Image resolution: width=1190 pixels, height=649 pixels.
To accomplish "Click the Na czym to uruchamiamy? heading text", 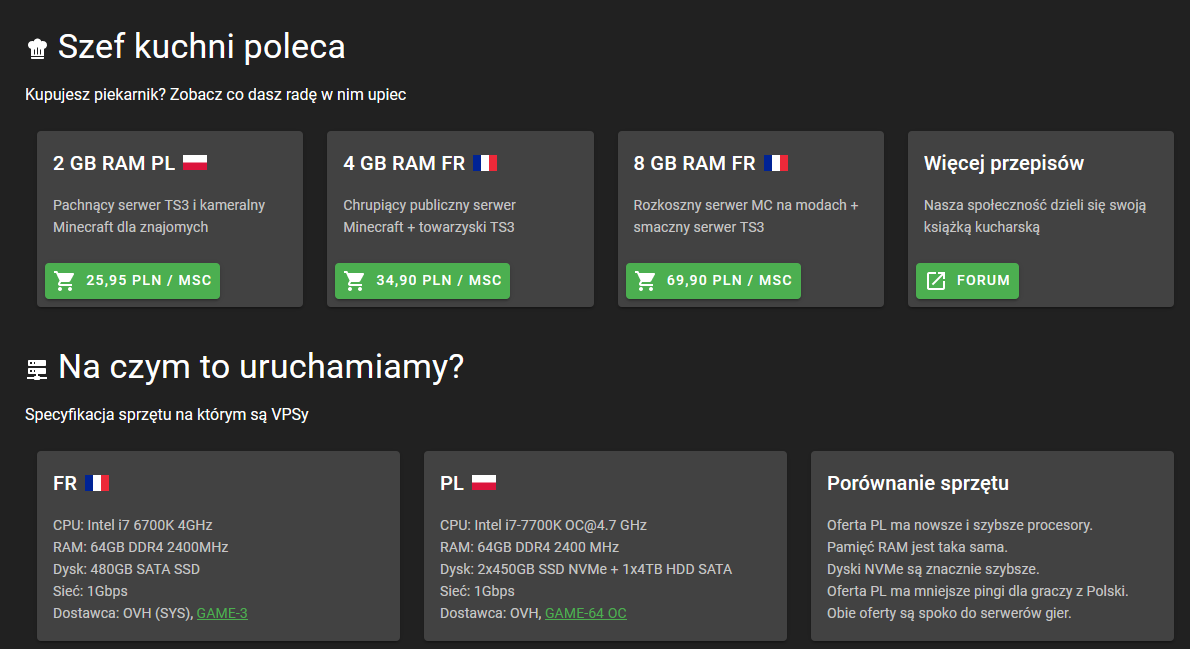I will coord(261,368).
